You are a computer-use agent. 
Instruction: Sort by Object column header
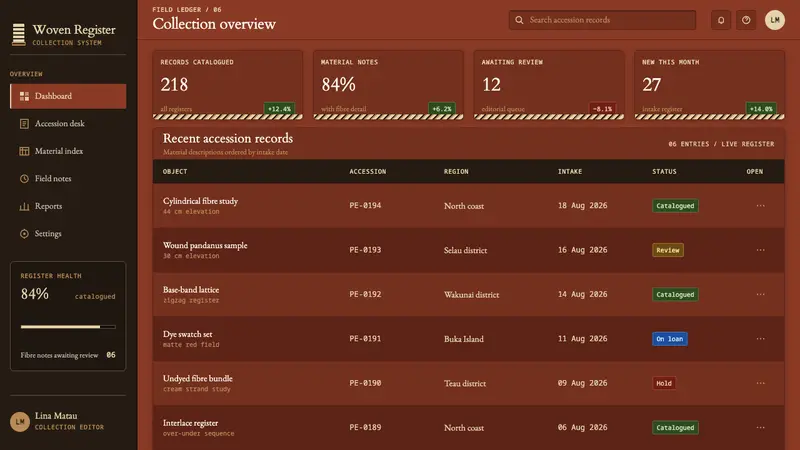175,171
